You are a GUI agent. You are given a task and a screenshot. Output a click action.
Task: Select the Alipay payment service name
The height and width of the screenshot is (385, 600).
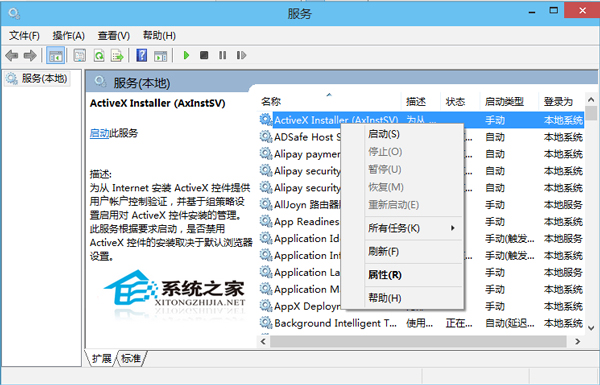(307, 154)
